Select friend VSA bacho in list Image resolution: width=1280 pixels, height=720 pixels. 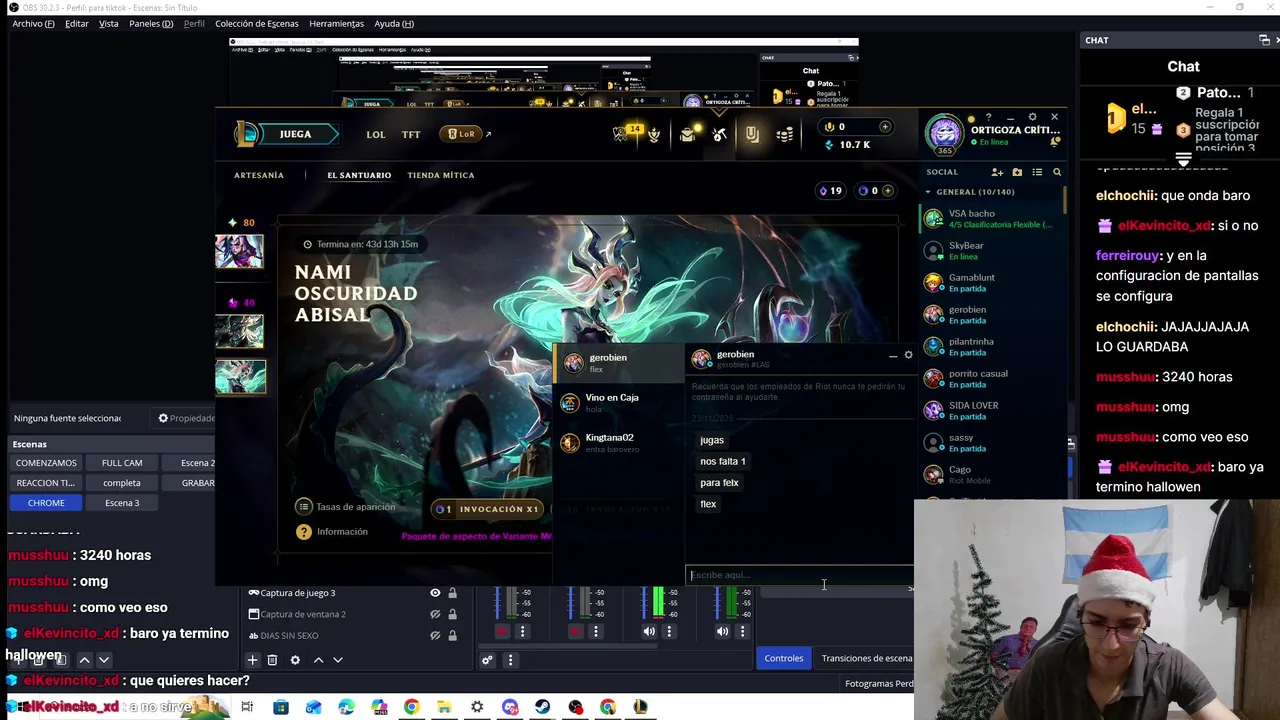[x=990, y=218]
